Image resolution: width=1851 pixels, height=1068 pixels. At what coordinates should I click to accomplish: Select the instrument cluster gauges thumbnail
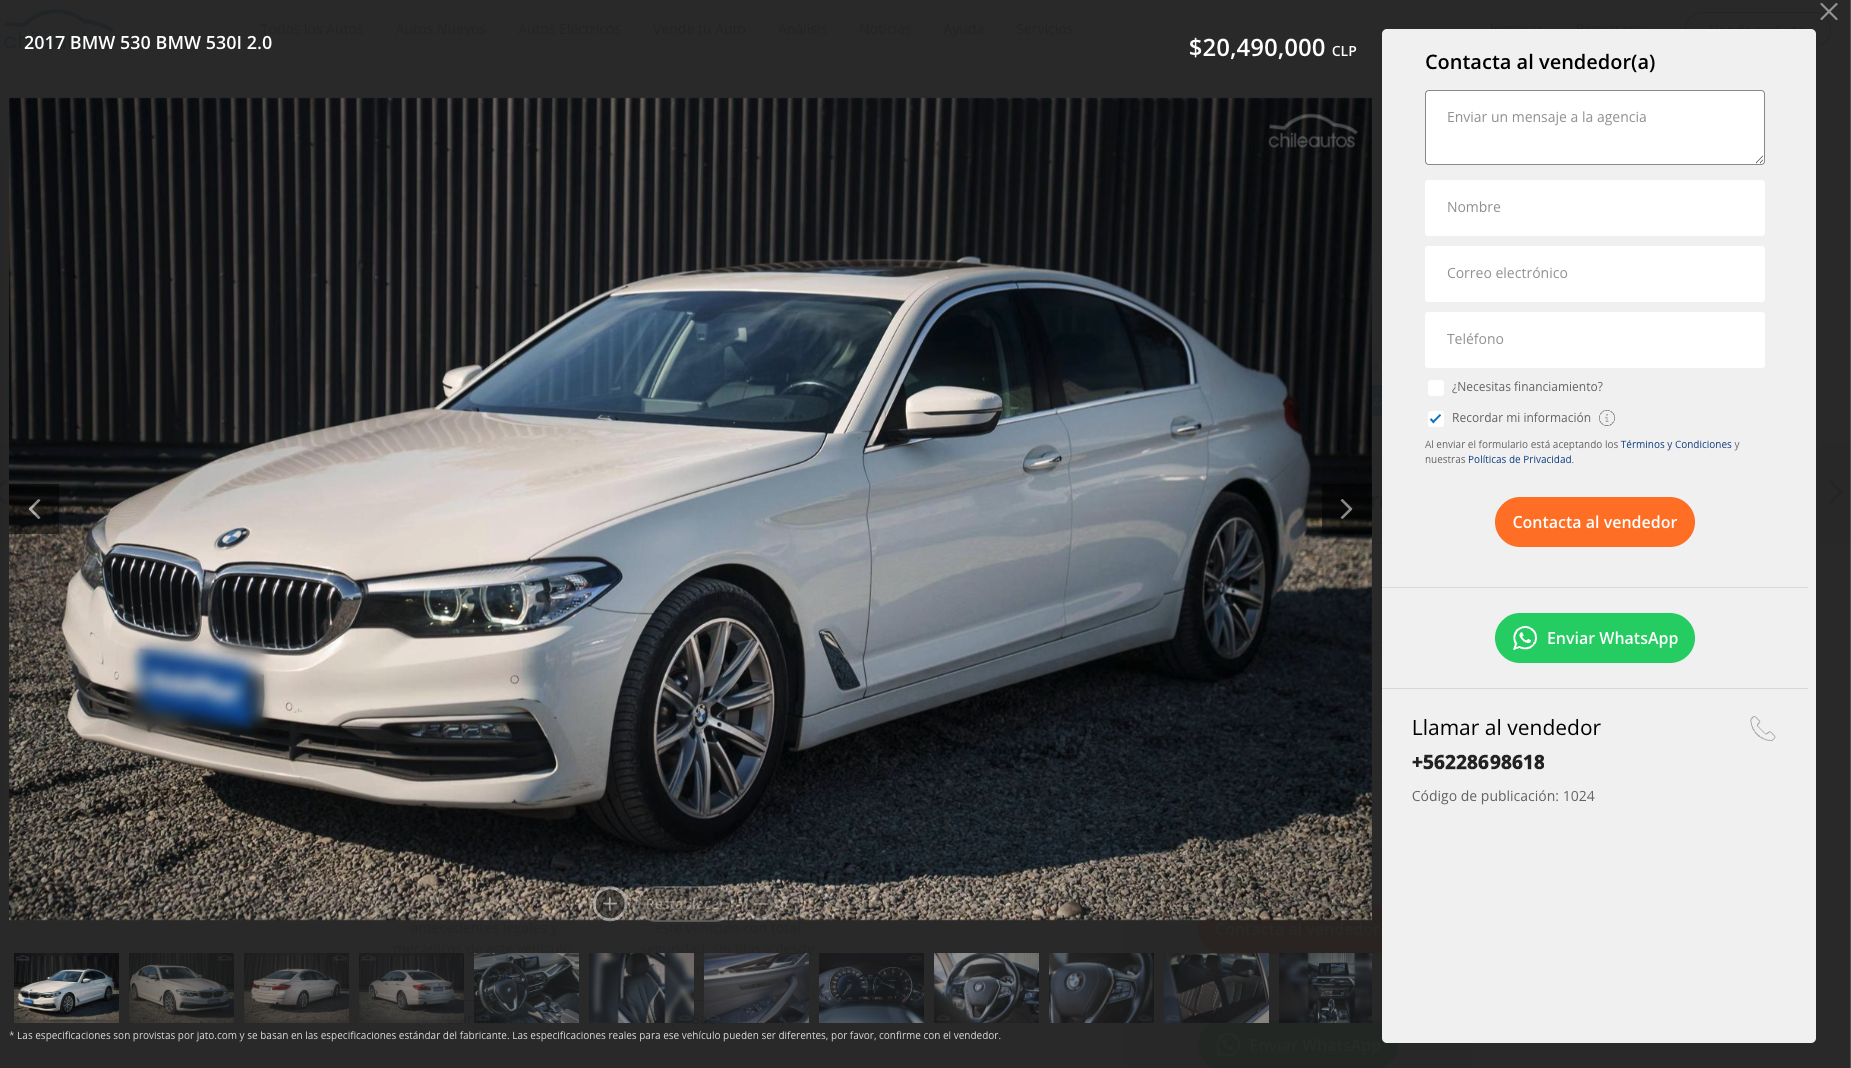point(871,987)
